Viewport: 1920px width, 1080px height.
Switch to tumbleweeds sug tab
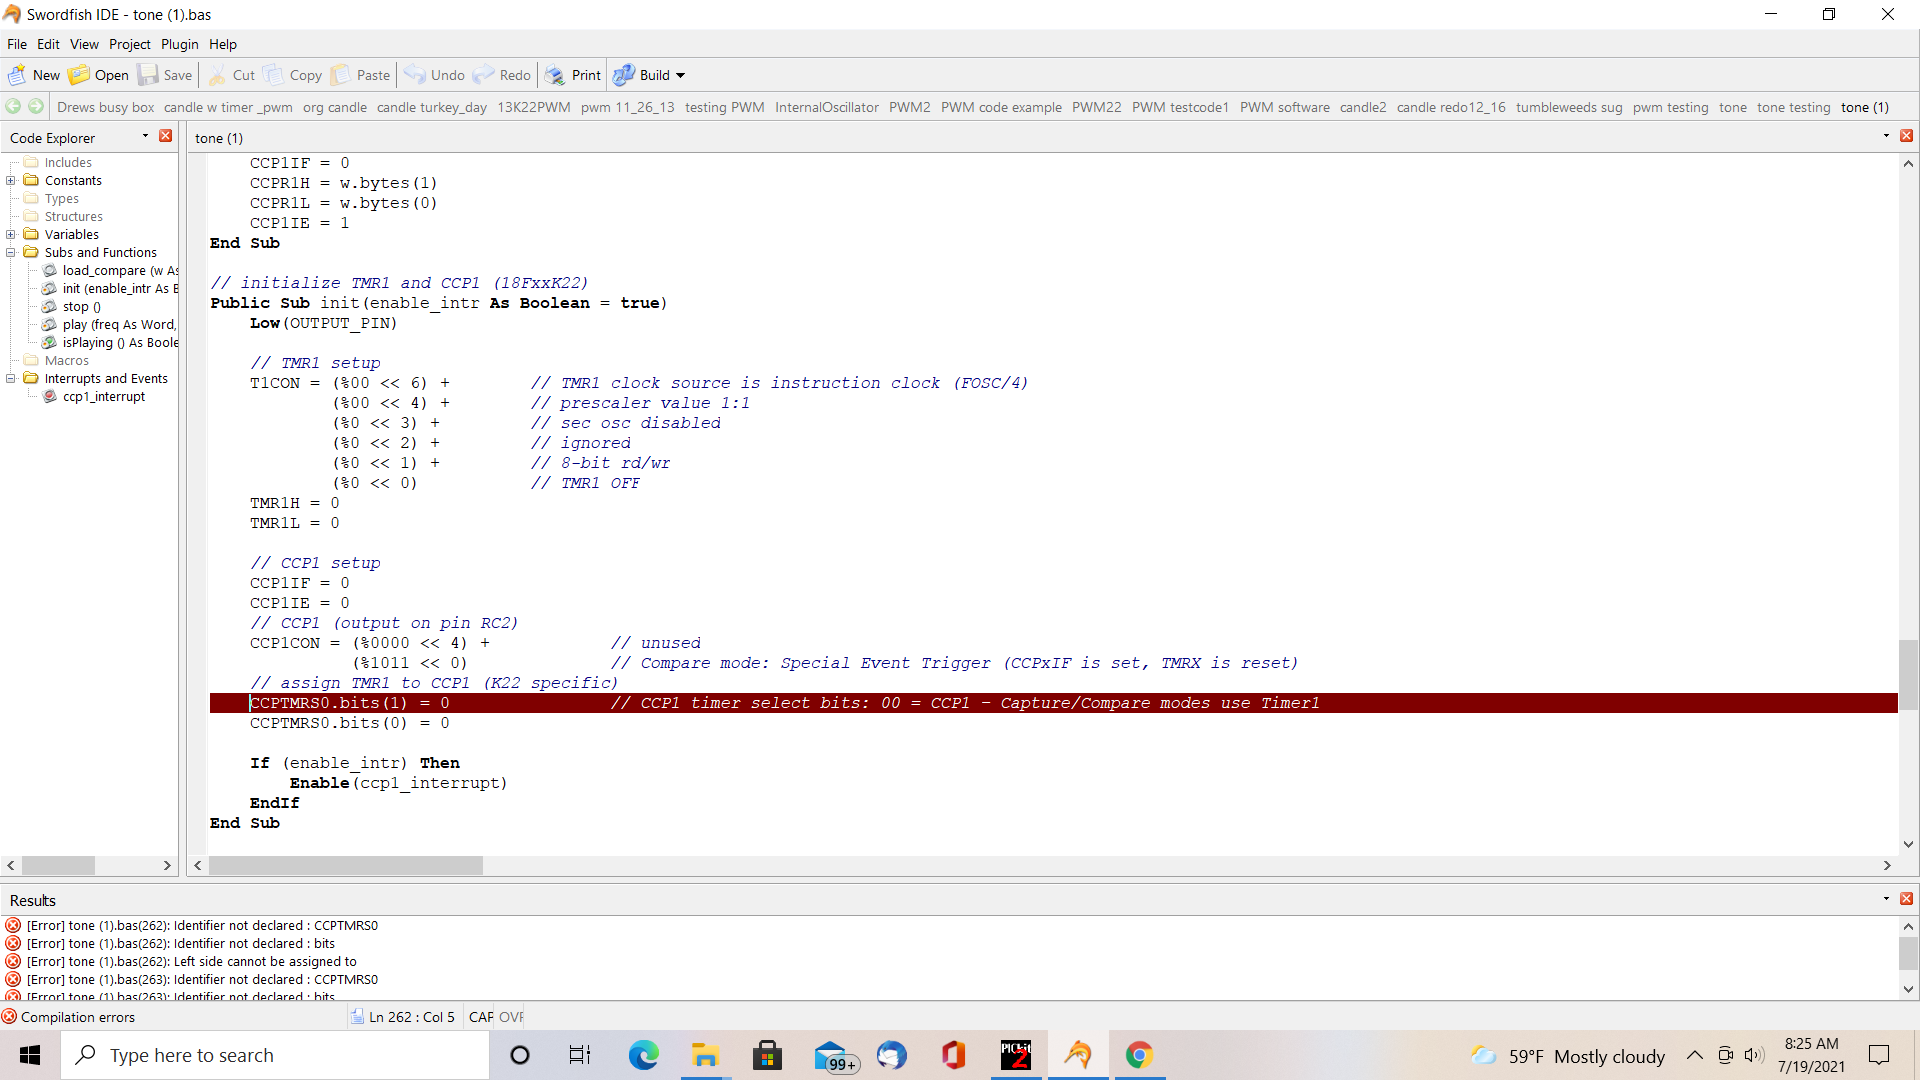pos(1569,107)
